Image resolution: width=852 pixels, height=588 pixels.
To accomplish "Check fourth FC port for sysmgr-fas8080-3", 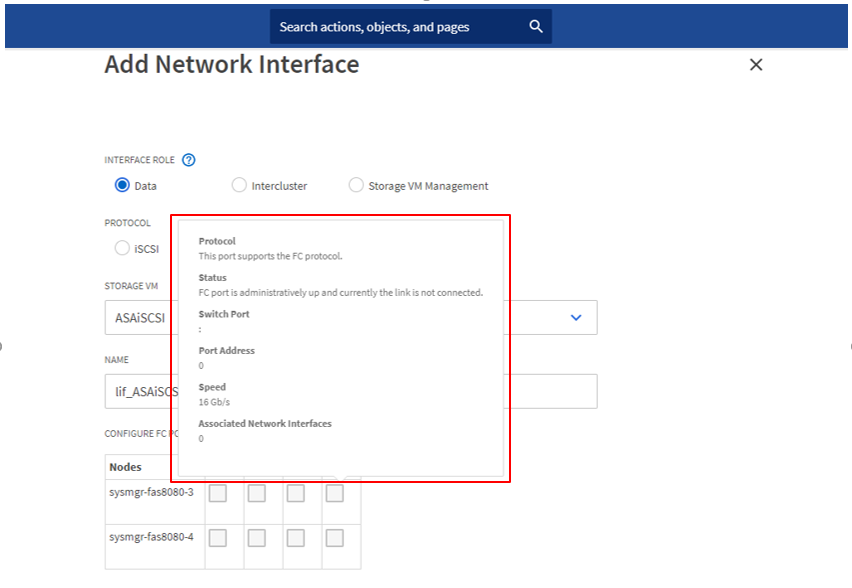I will [x=334, y=493].
